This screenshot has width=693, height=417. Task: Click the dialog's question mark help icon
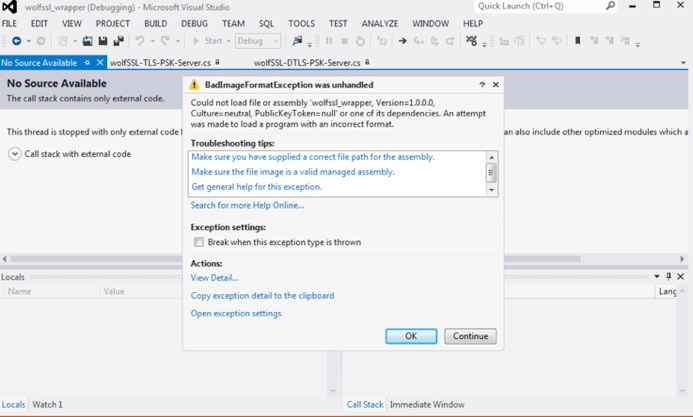(482, 85)
